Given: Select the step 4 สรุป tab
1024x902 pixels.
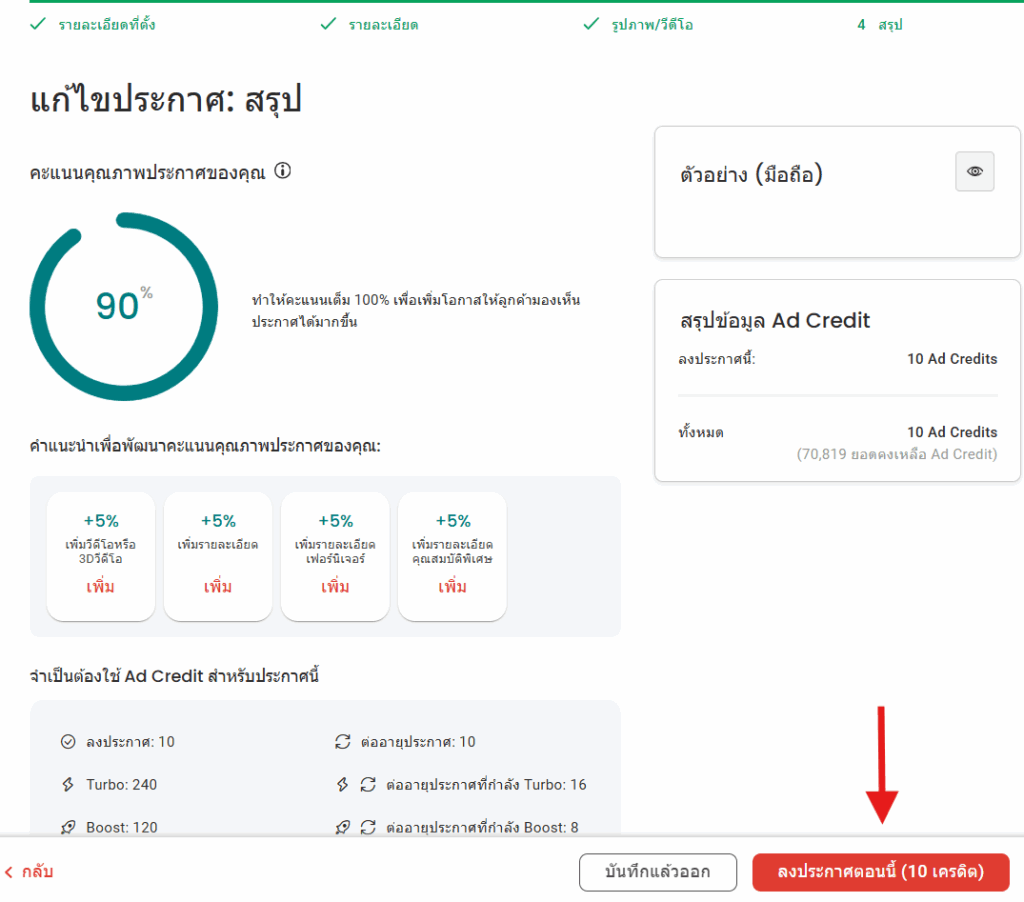Looking at the screenshot, I should [880, 24].
